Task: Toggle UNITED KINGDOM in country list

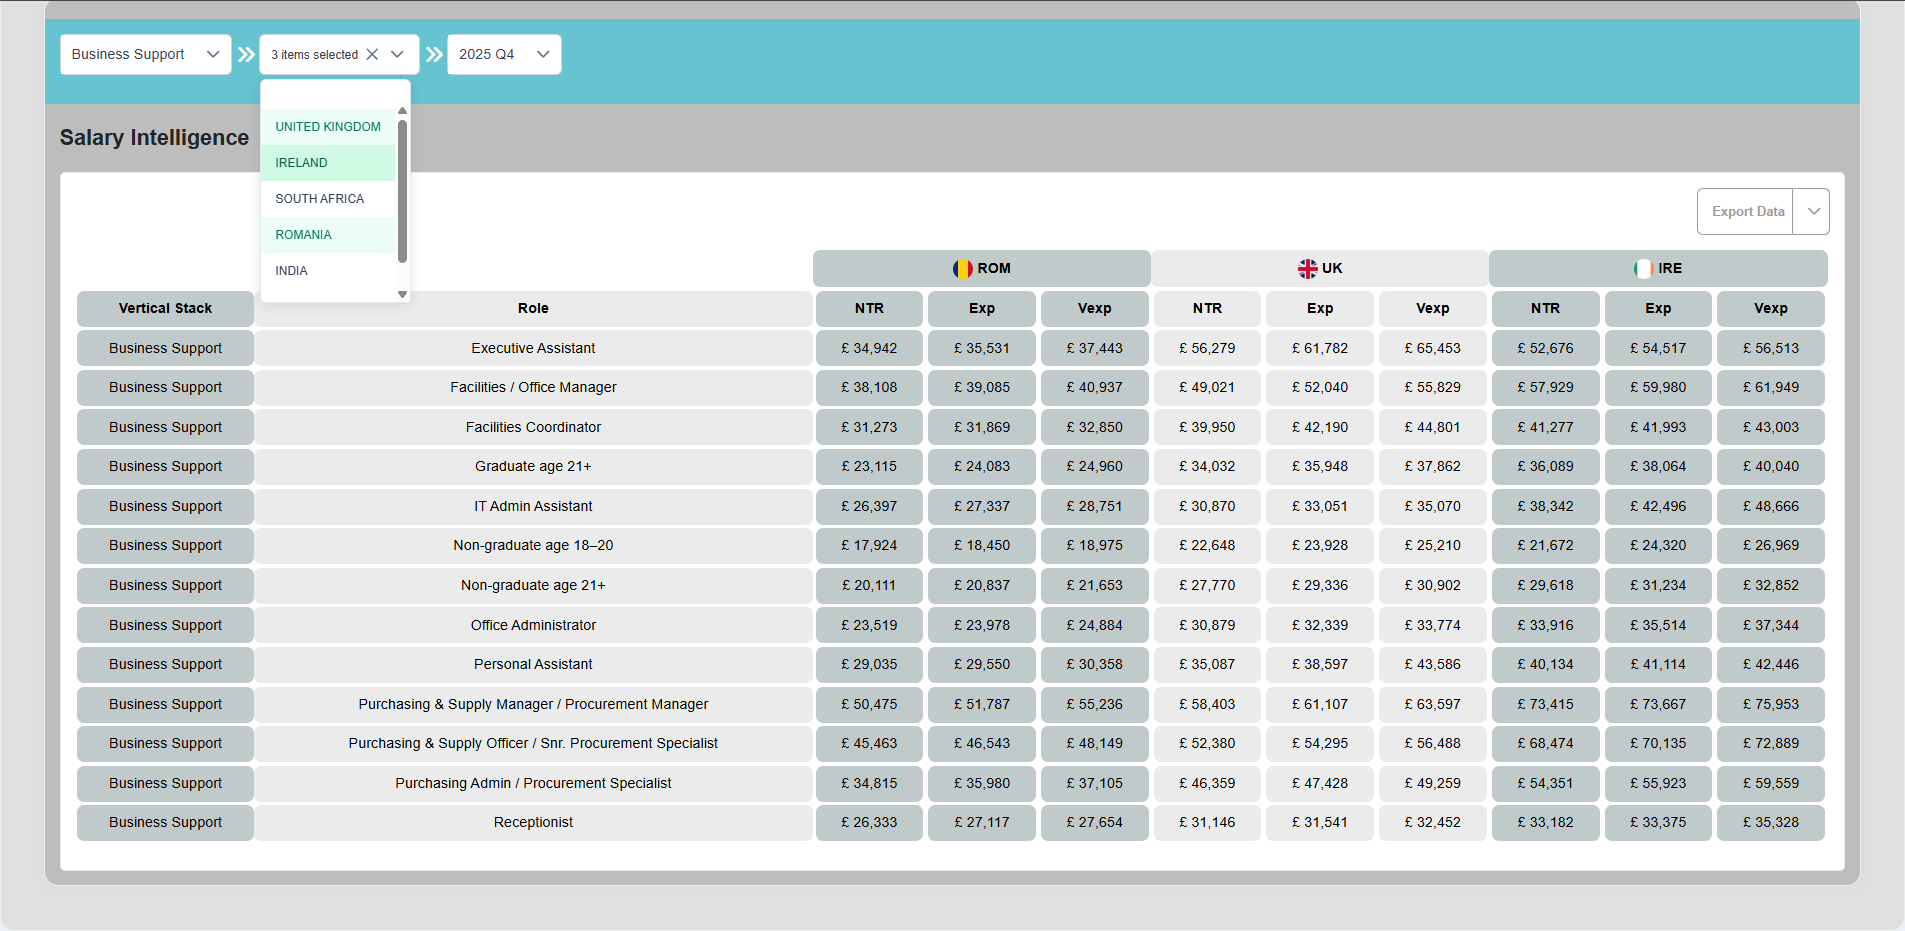Action: (328, 127)
